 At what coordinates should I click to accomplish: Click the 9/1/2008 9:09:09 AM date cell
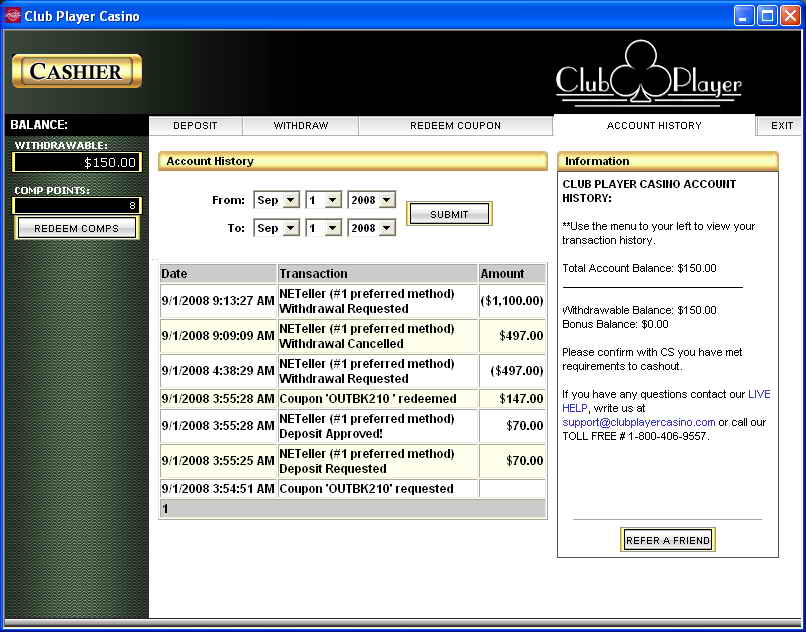(x=218, y=336)
